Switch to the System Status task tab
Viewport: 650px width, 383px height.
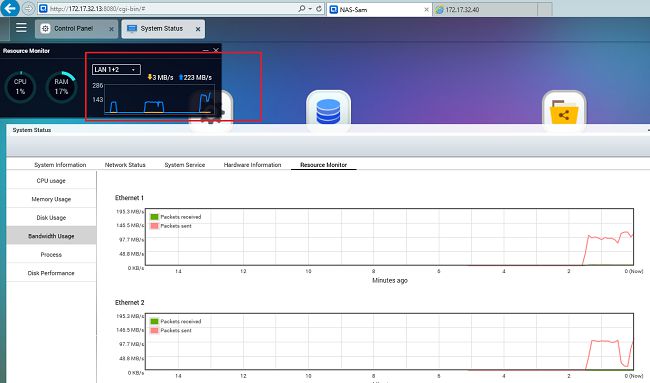[x=163, y=29]
